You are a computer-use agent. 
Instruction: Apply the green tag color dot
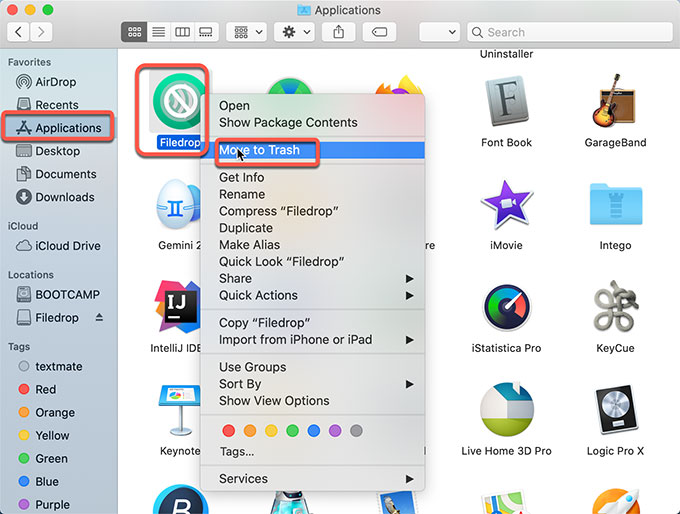click(293, 431)
